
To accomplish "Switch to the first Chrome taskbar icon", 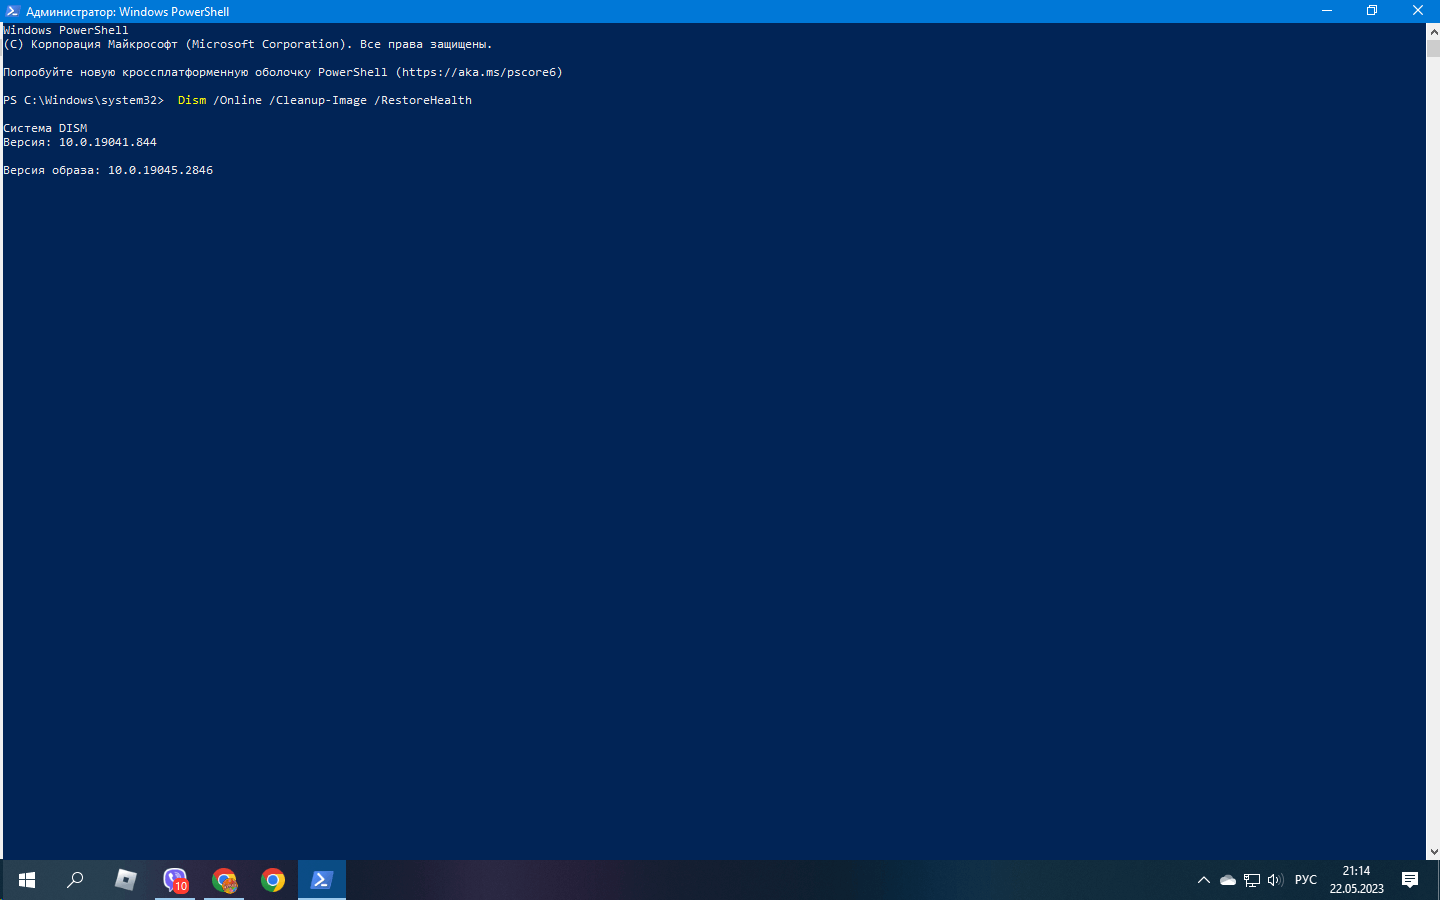I will pyautogui.click(x=224, y=880).
